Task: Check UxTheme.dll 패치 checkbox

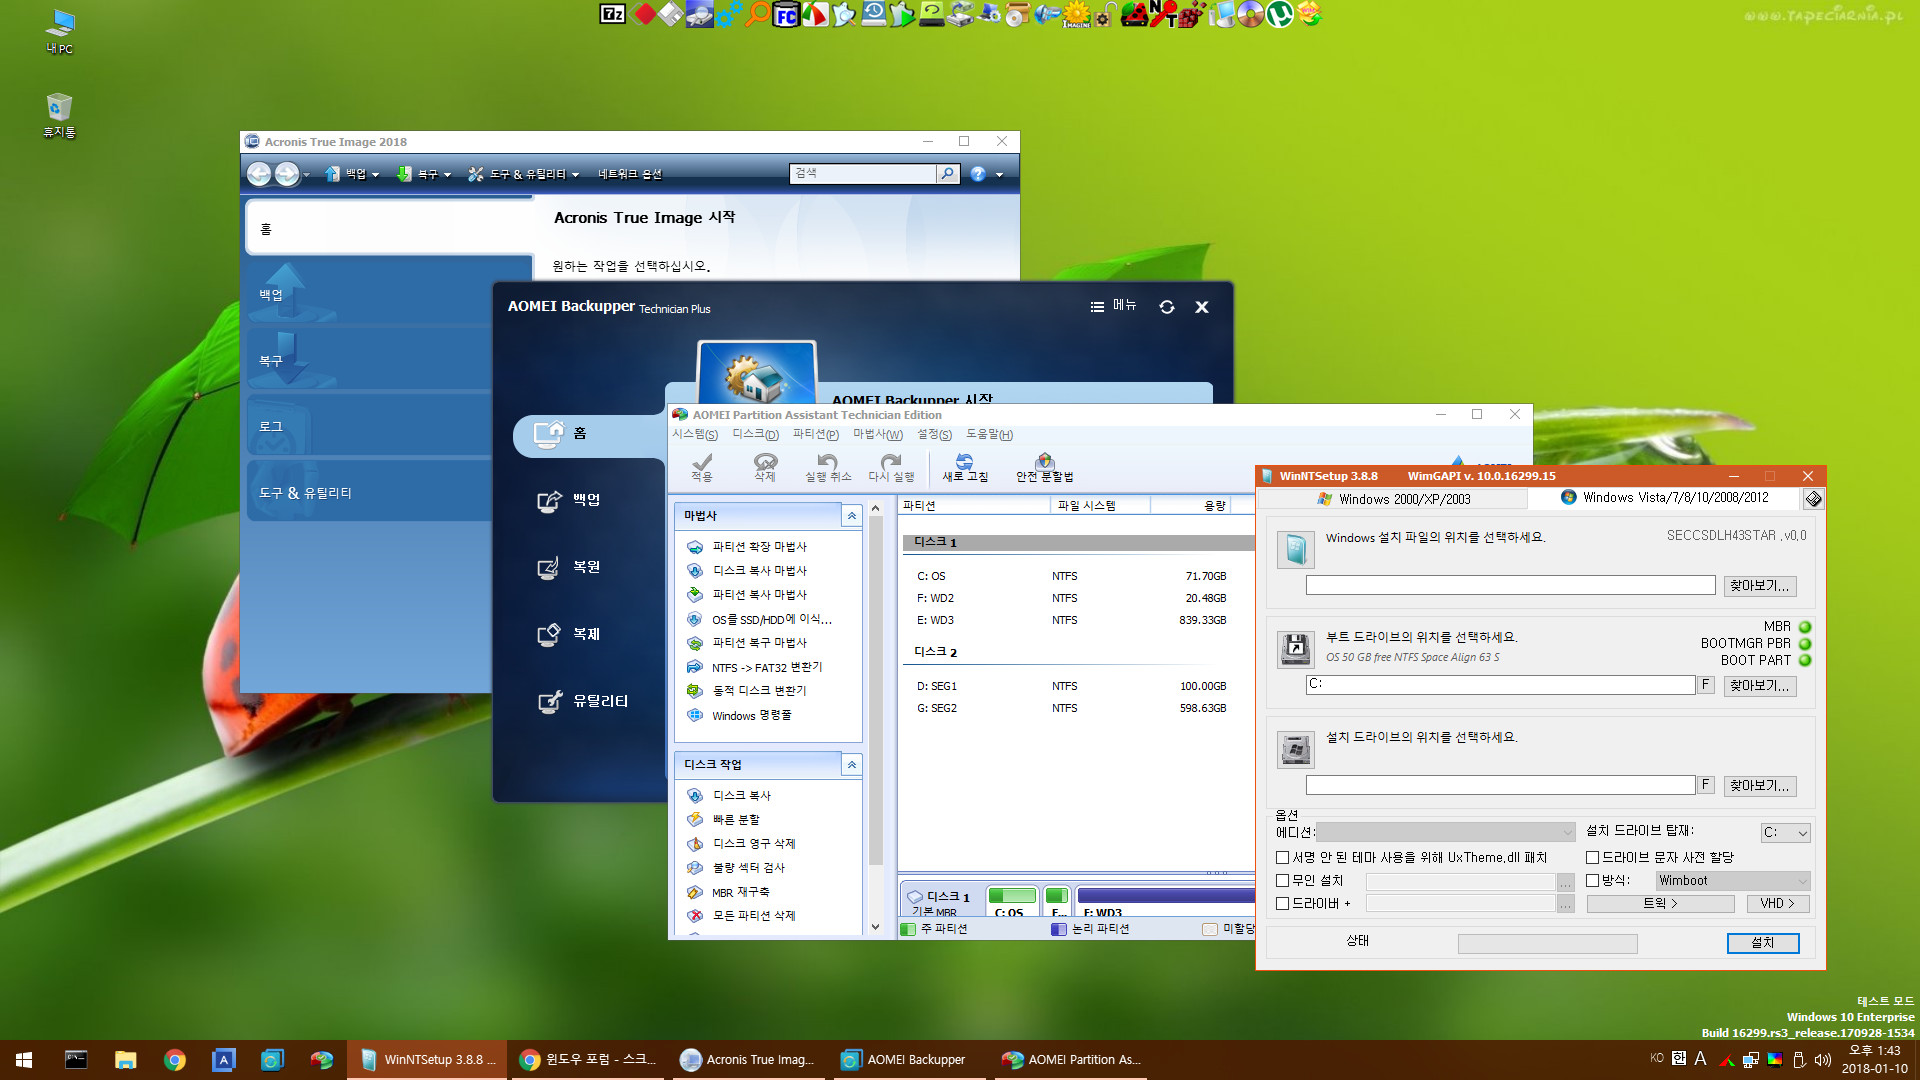Action: 1282,857
